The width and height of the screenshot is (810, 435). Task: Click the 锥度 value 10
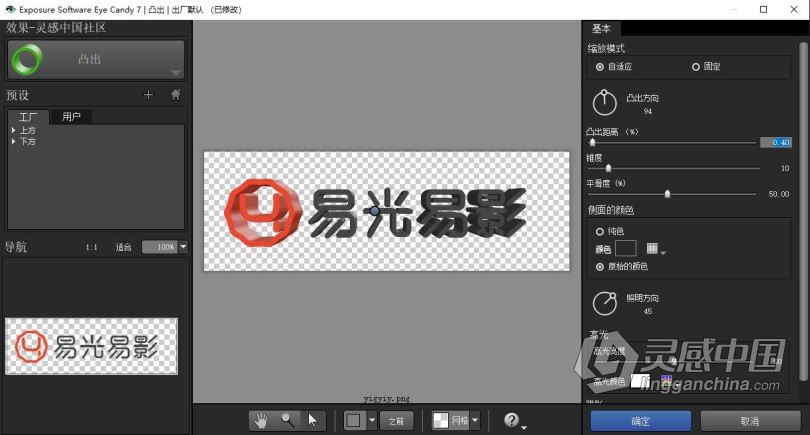tap(785, 168)
